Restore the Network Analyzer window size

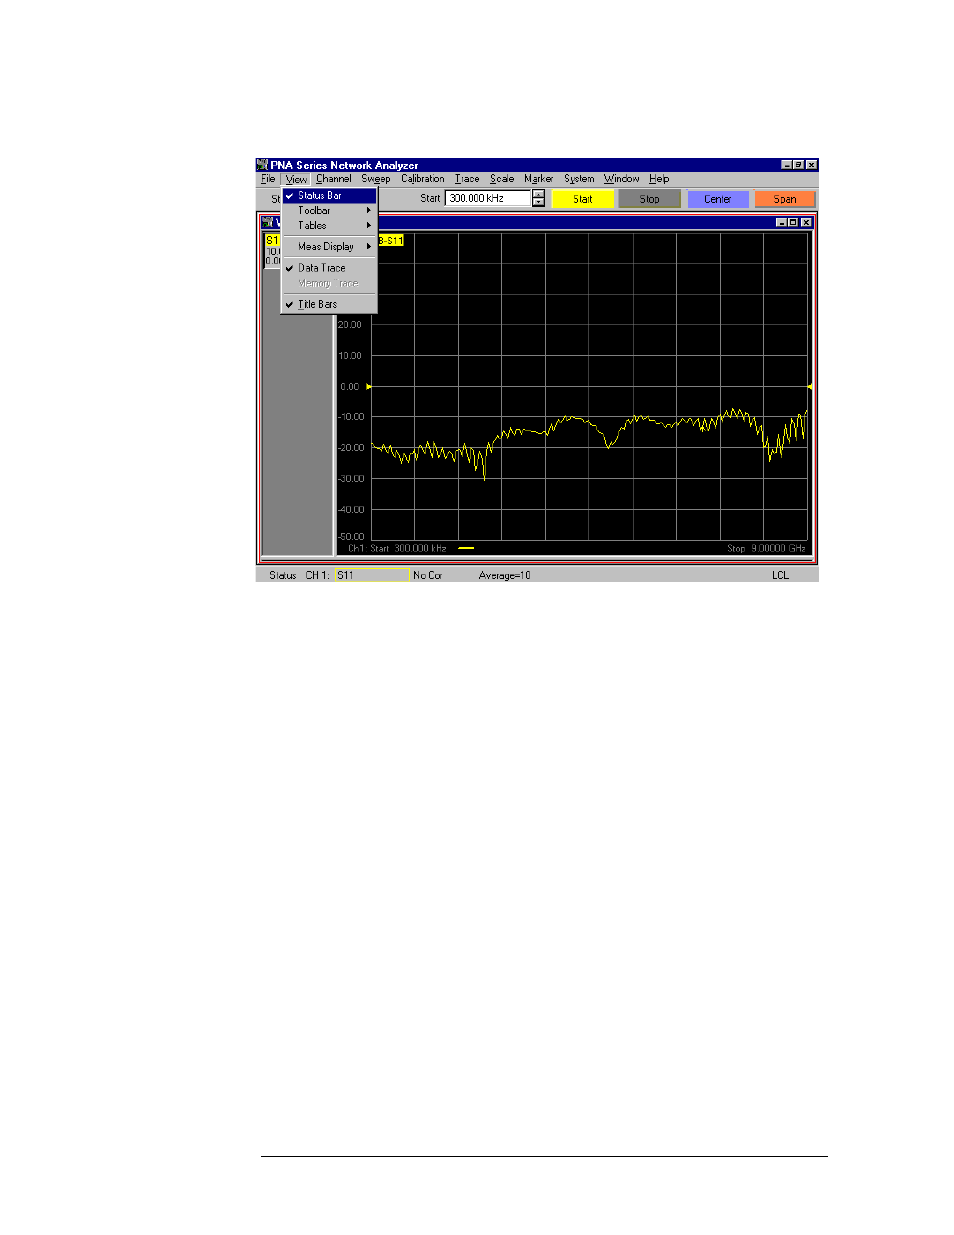799,165
